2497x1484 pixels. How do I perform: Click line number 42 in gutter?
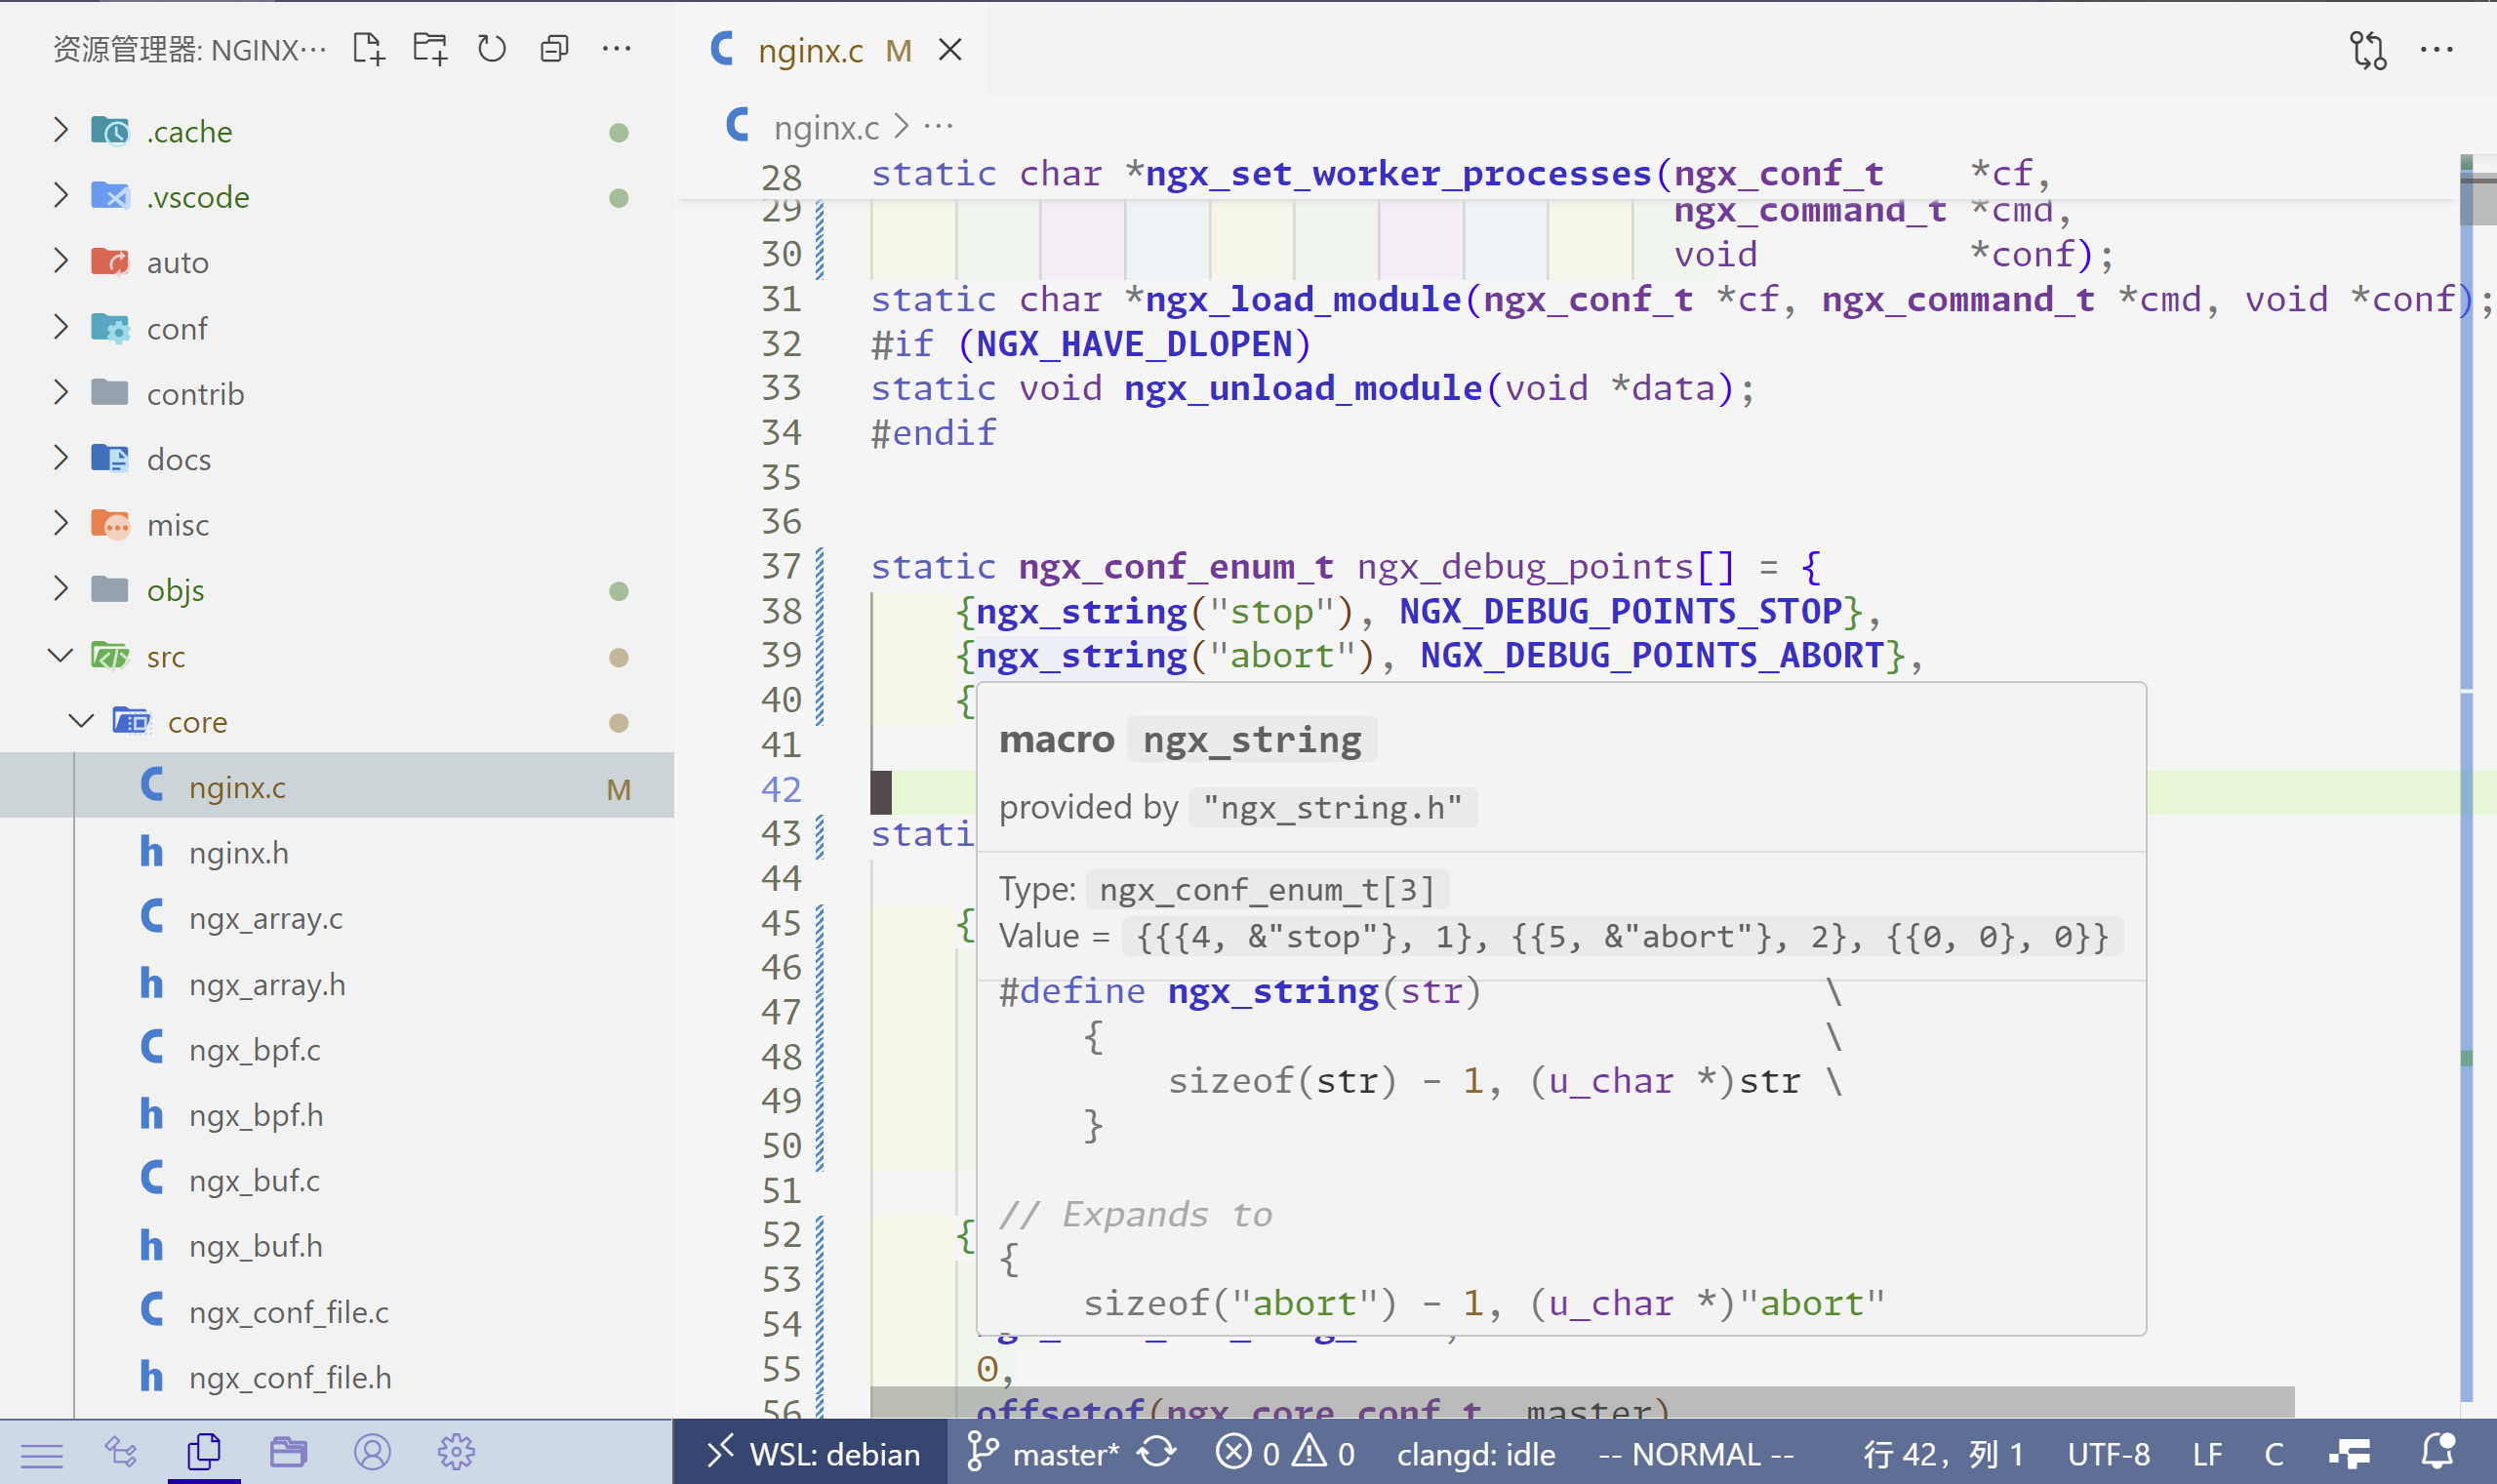coord(781,790)
